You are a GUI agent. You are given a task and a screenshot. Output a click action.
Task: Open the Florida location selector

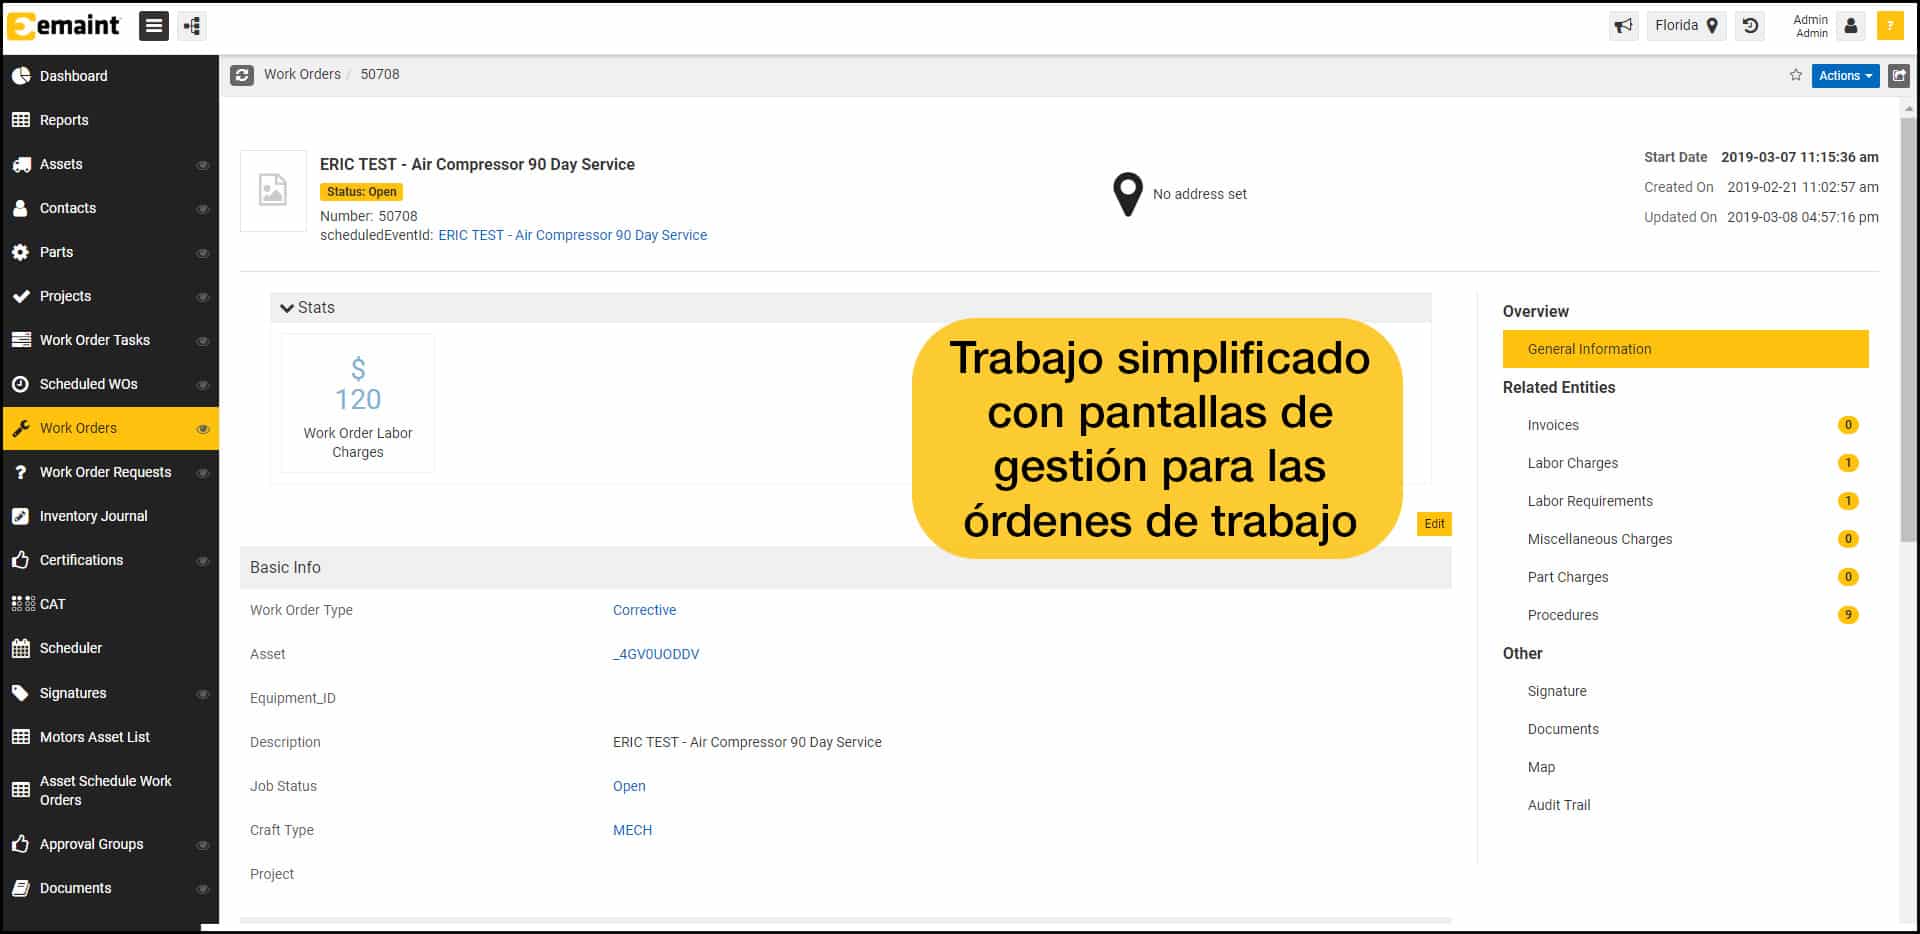[x=1685, y=26]
